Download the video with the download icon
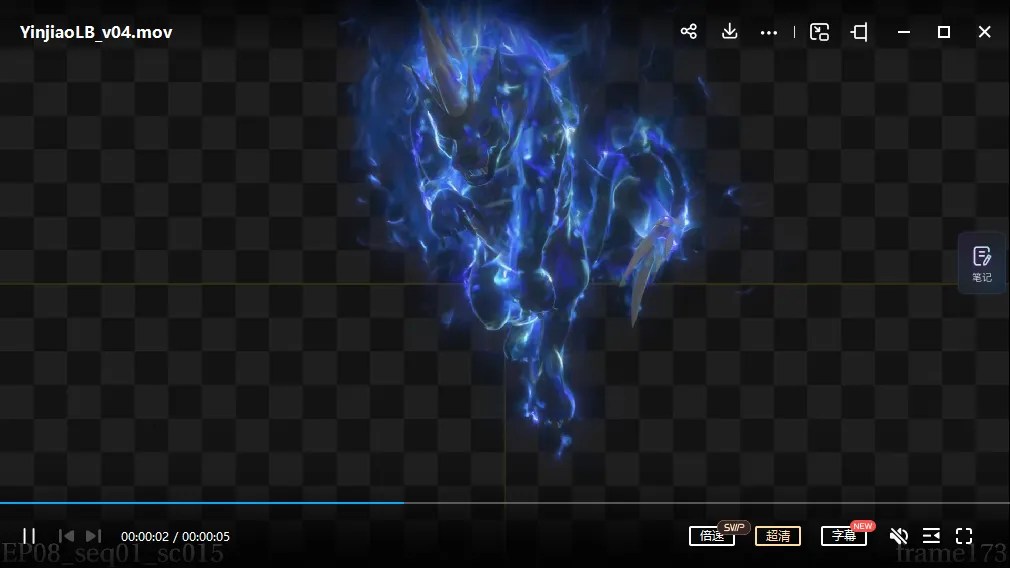This screenshot has width=1010, height=568. tap(729, 32)
